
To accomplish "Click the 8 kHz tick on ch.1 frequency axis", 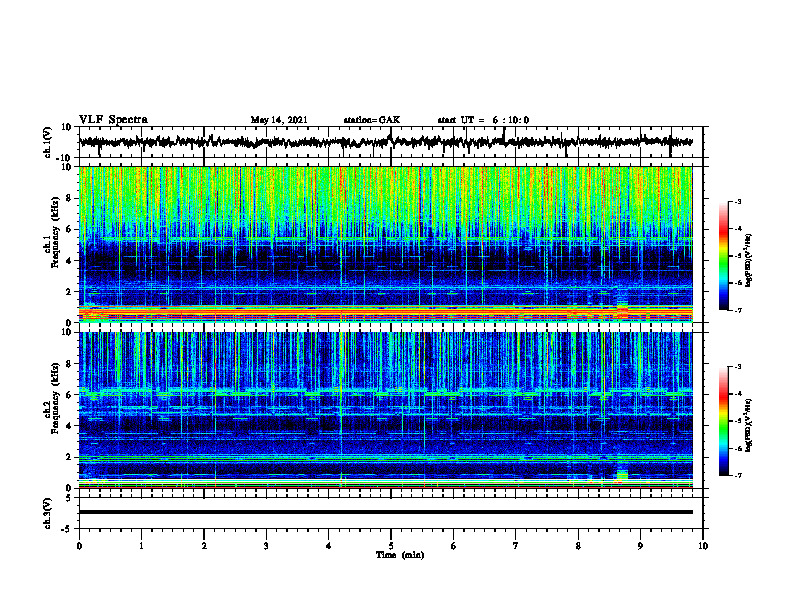I will [x=70, y=198].
